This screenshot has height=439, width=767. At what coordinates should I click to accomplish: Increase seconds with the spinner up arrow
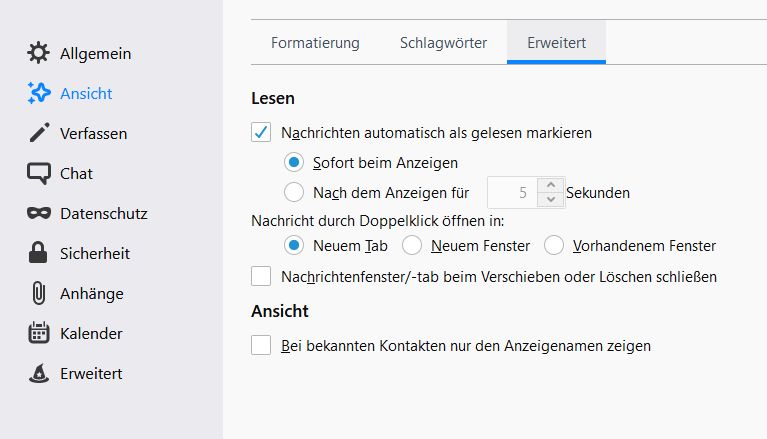(x=550, y=185)
